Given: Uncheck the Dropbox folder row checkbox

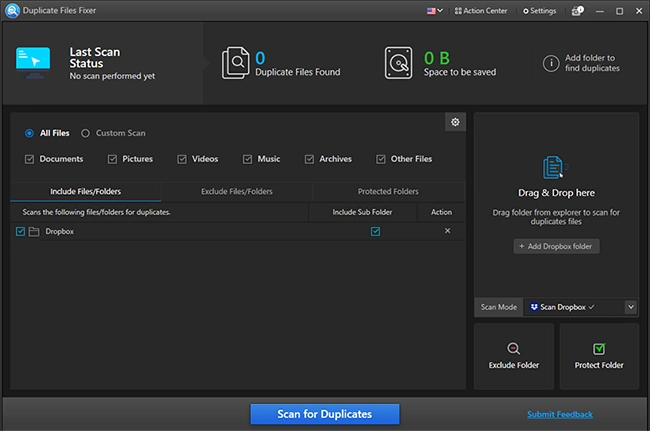Looking at the screenshot, I should point(20,231).
